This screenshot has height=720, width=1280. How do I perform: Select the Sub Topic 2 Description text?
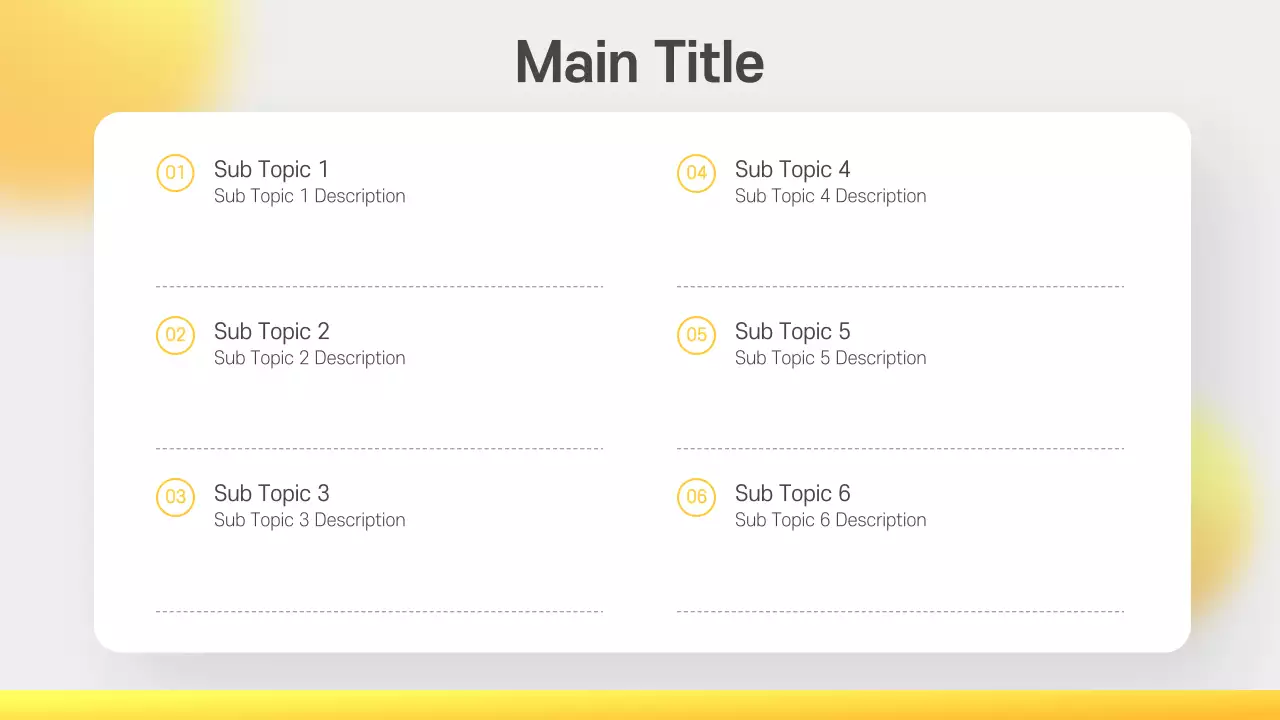point(309,358)
